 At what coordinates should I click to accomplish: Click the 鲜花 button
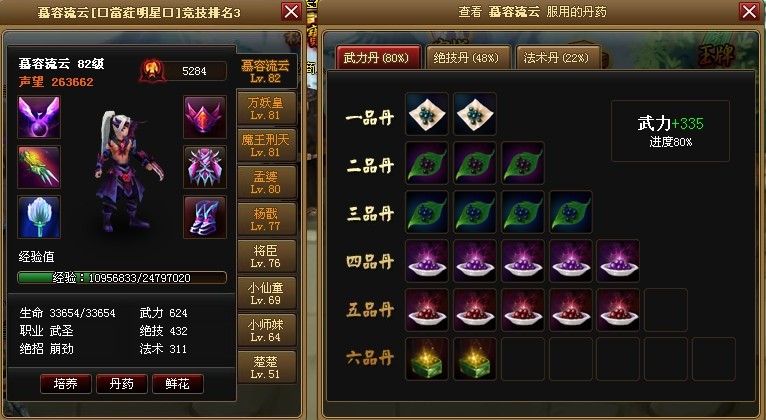tap(178, 384)
